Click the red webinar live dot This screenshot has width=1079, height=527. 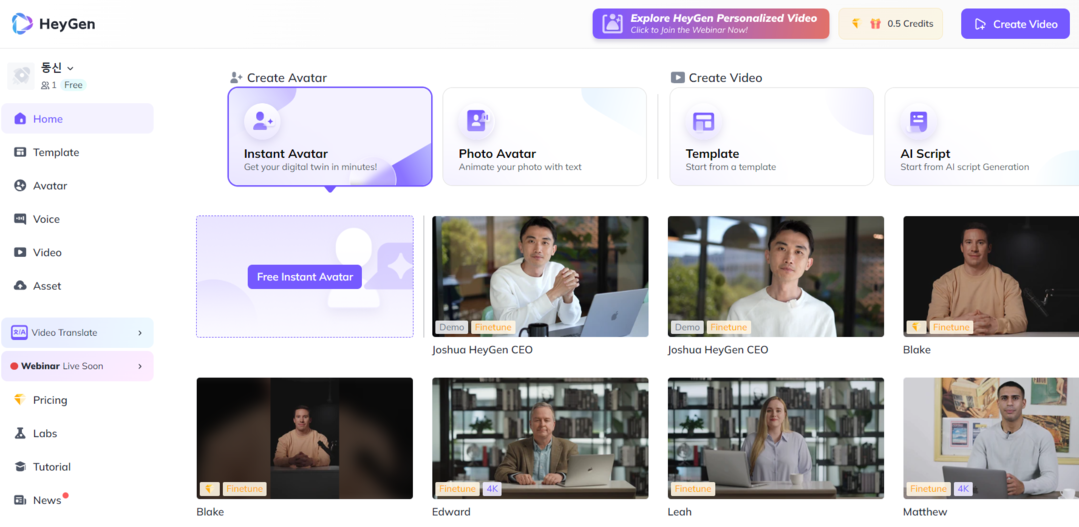click(14, 366)
